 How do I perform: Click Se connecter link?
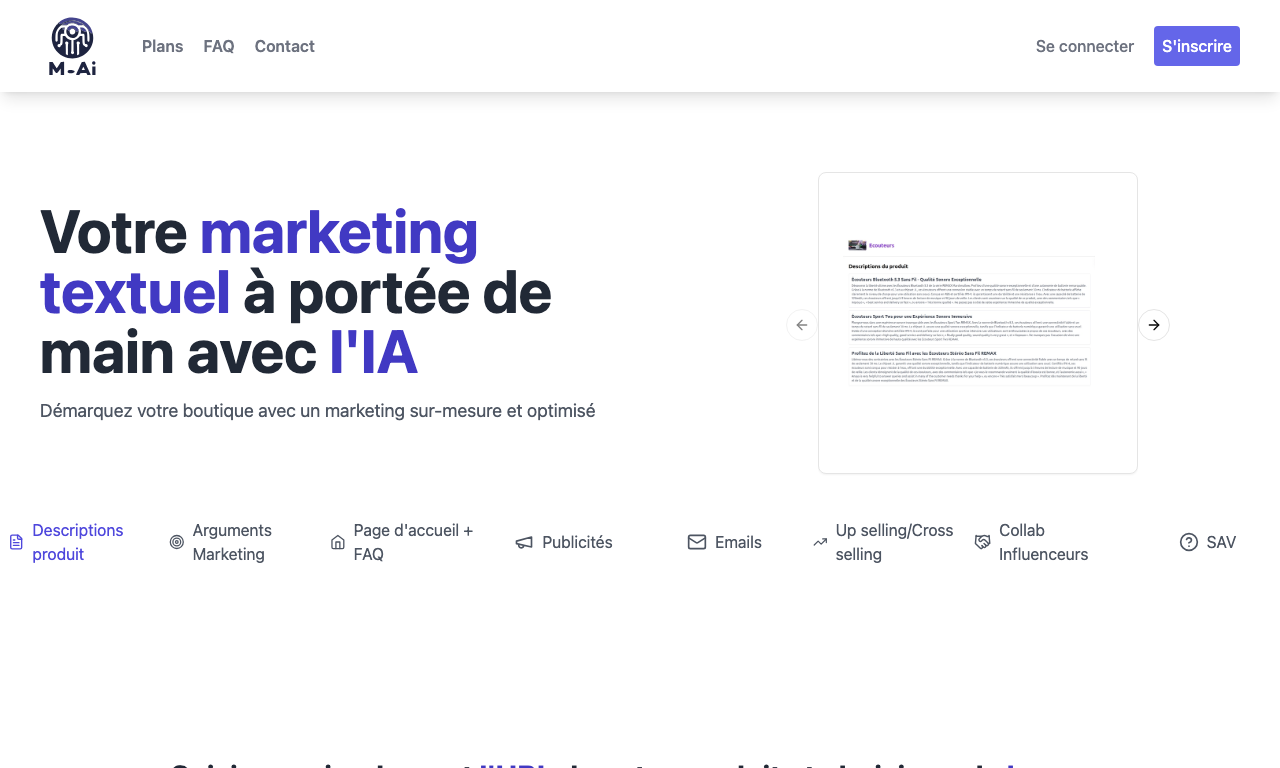1085,46
